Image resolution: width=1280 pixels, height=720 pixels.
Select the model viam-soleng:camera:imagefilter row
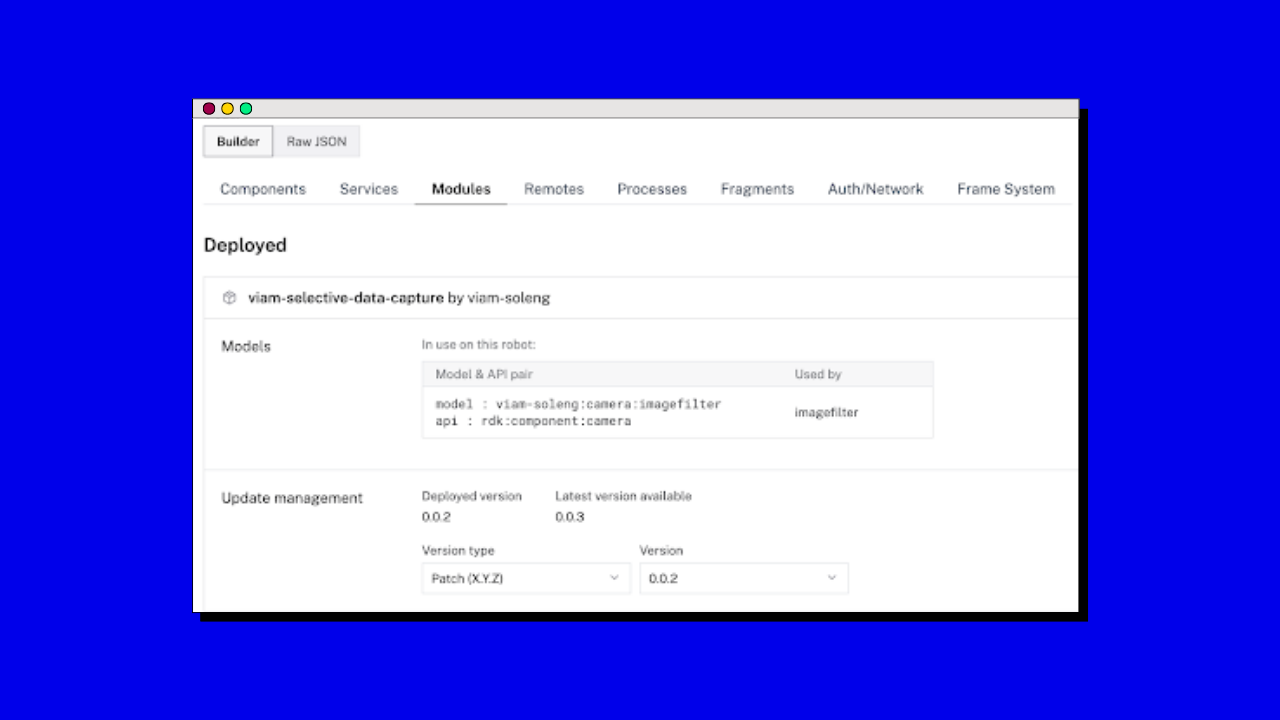[578, 404]
